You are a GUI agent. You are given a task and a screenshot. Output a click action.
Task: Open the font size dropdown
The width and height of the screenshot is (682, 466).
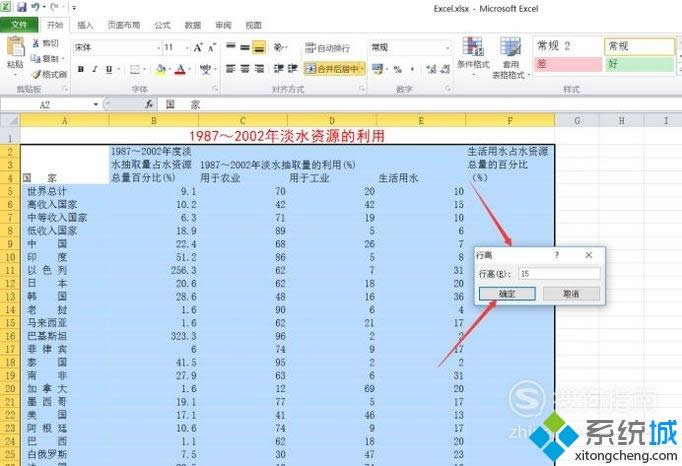pos(187,48)
